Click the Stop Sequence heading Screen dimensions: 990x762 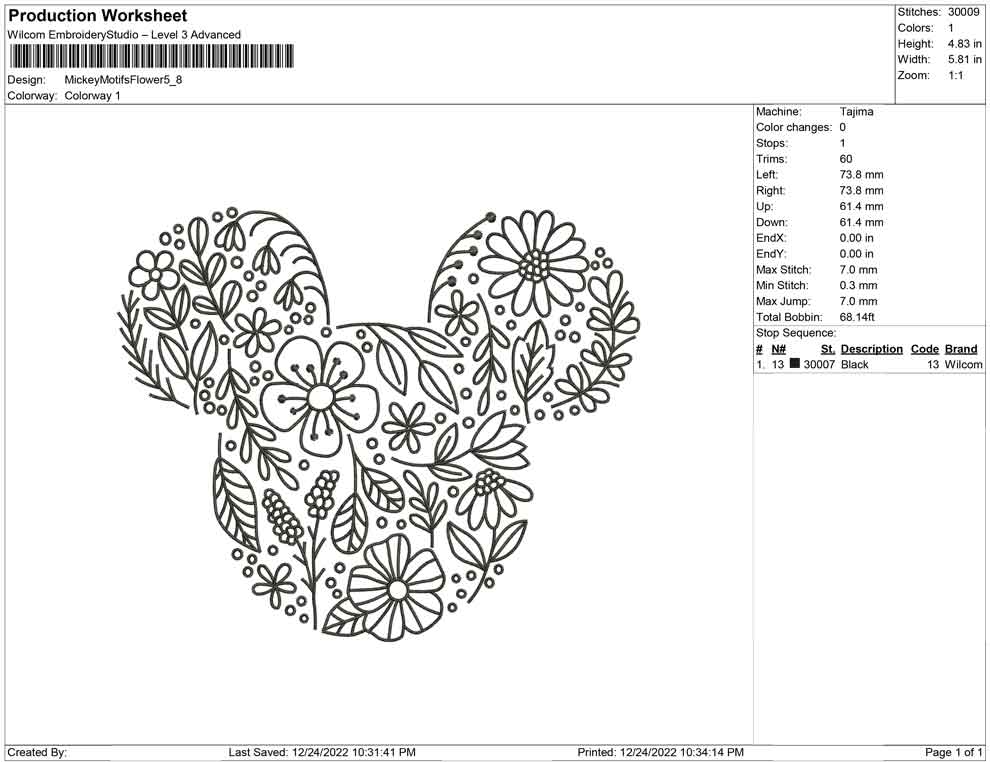pos(796,333)
